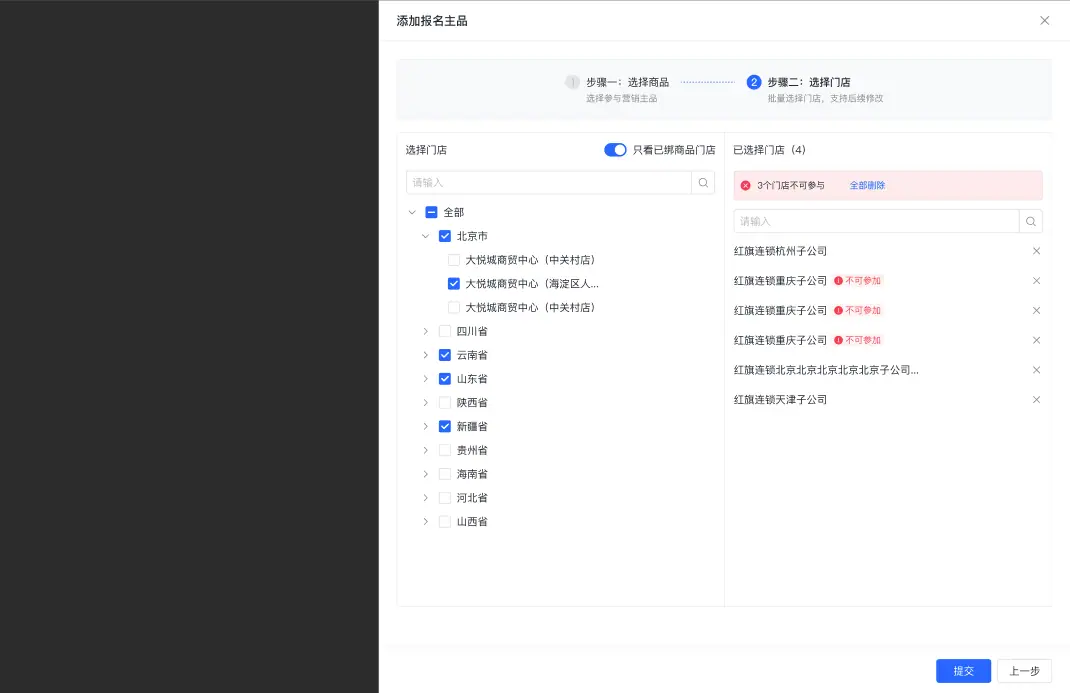Click the step 1 circle for 选择商品

click(x=572, y=82)
